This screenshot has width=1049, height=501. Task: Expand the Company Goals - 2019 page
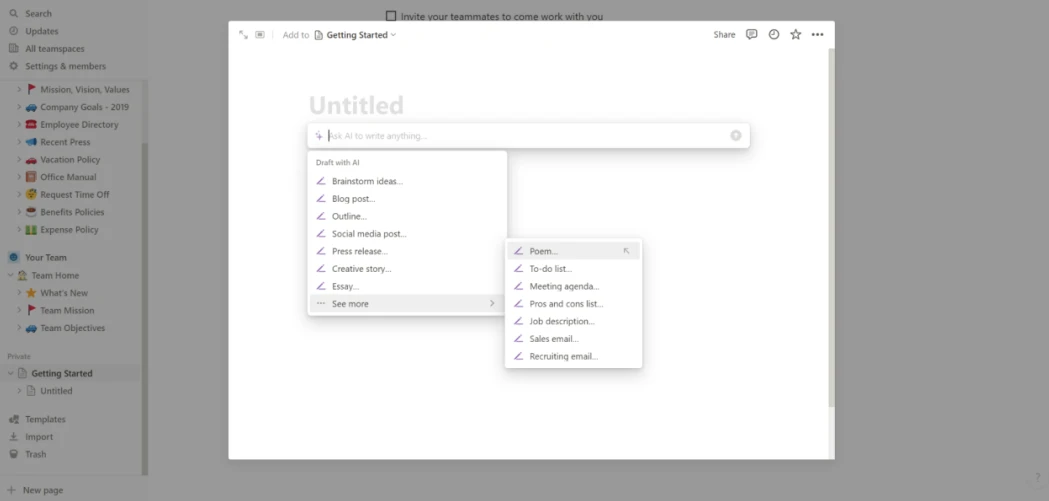(x=19, y=107)
